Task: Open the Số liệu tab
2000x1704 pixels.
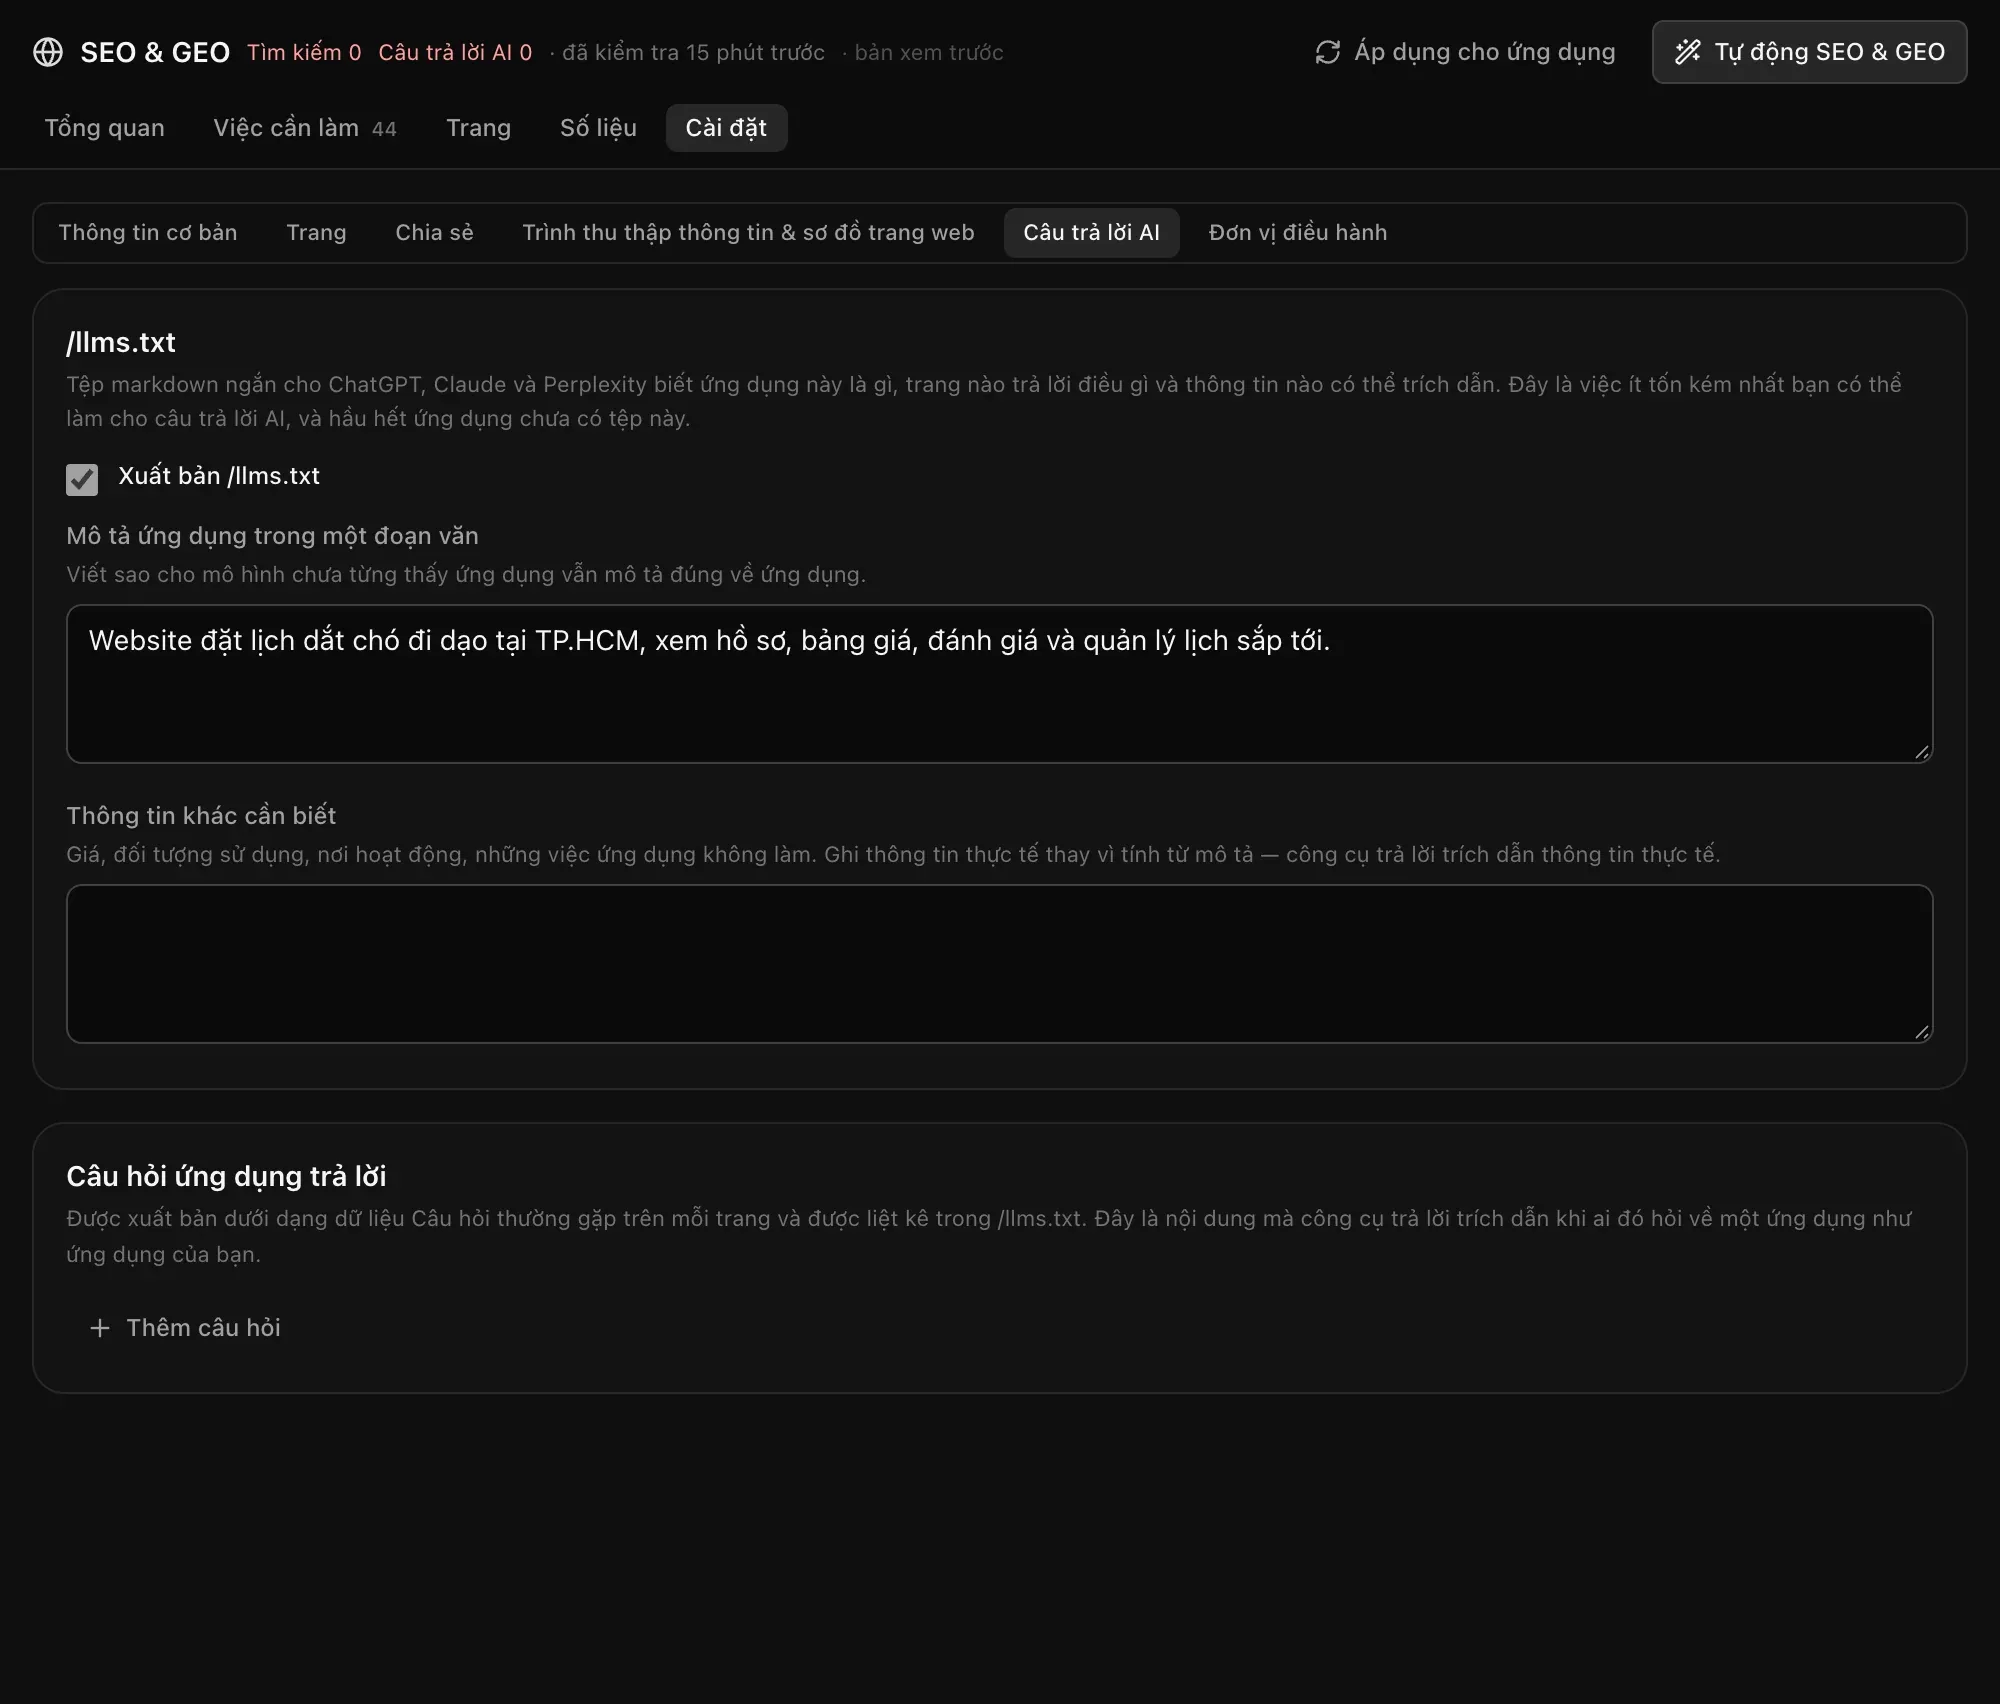Action: click(x=598, y=128)
